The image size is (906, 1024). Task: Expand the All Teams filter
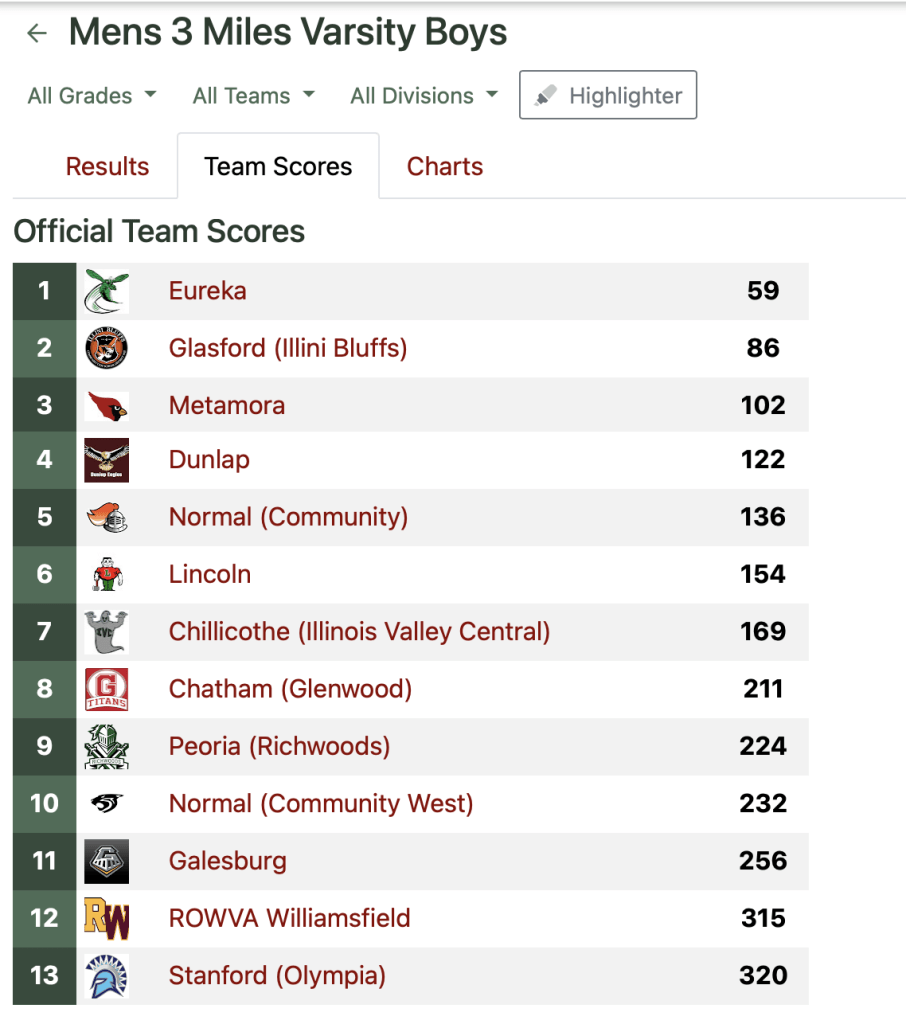(x=253, y=96)
